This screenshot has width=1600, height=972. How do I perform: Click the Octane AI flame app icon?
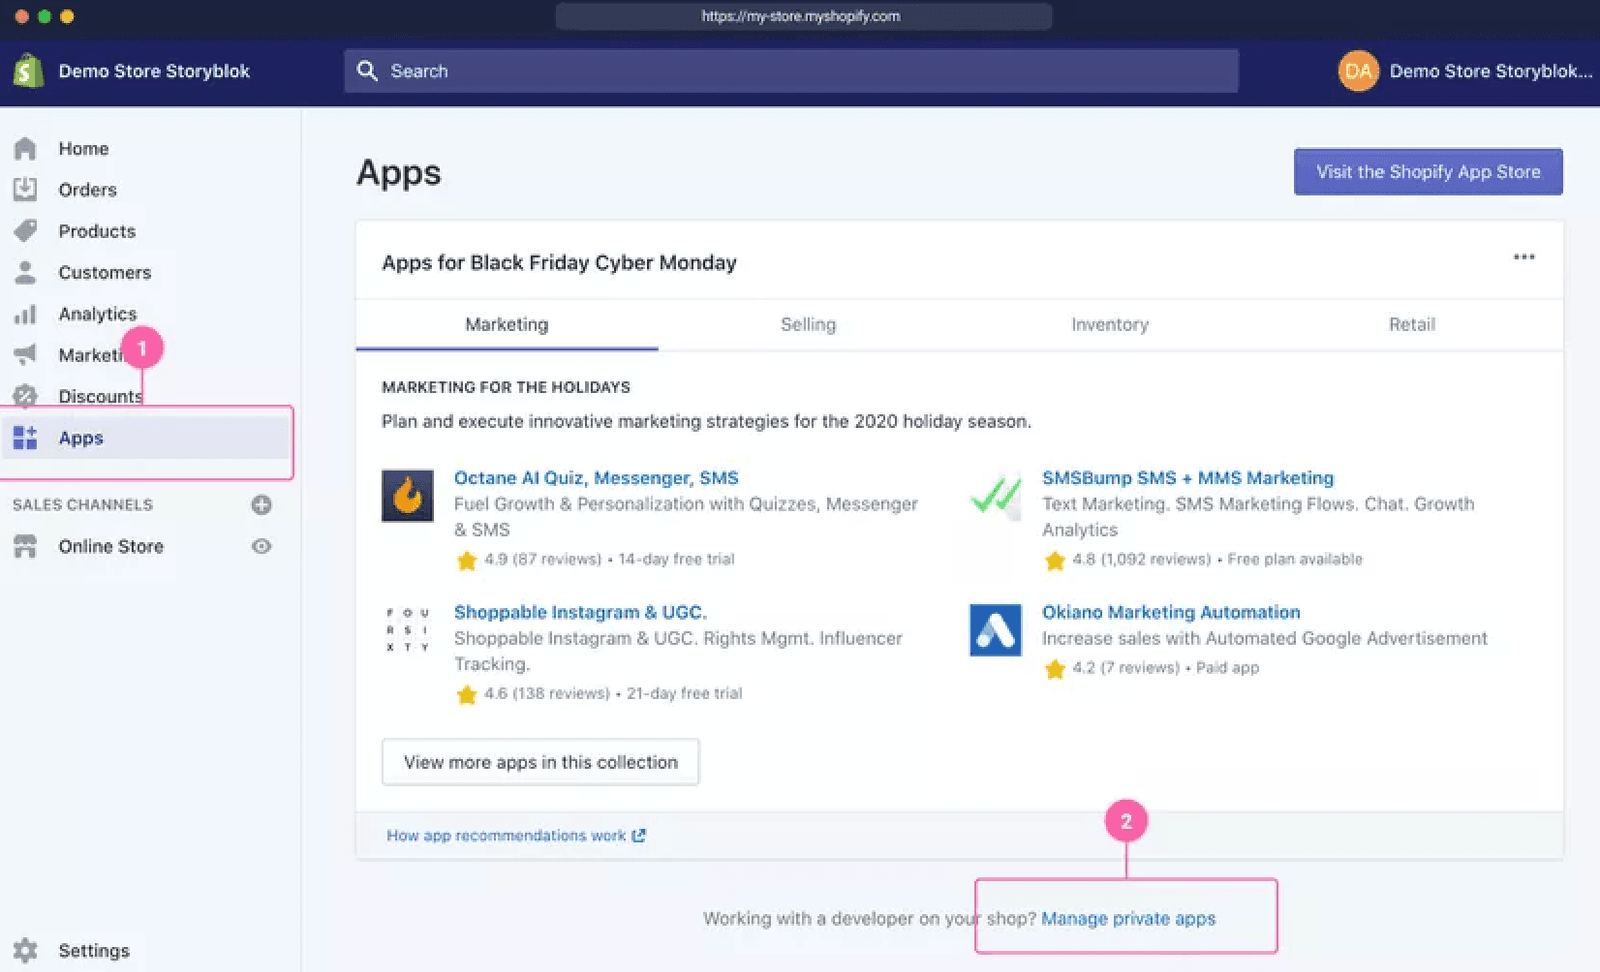pyautogui.click(x=407, y=495)
